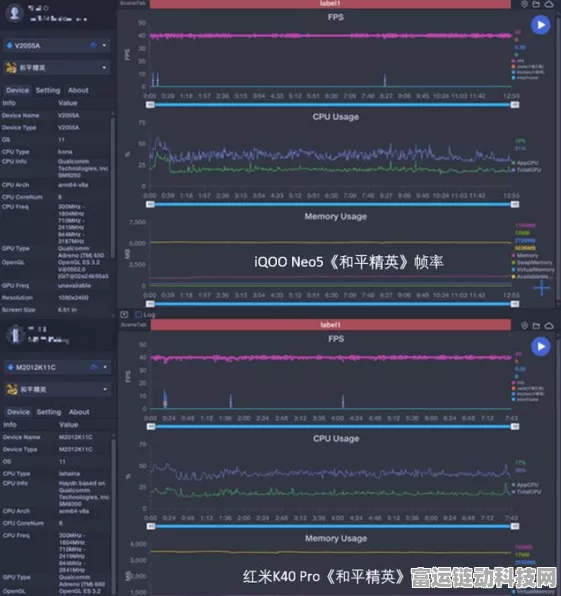Toggle VirtualMemory legend in top Memory chart
Image resolution: width=561 pixels, height=596 pixels.
pos(533,269)
